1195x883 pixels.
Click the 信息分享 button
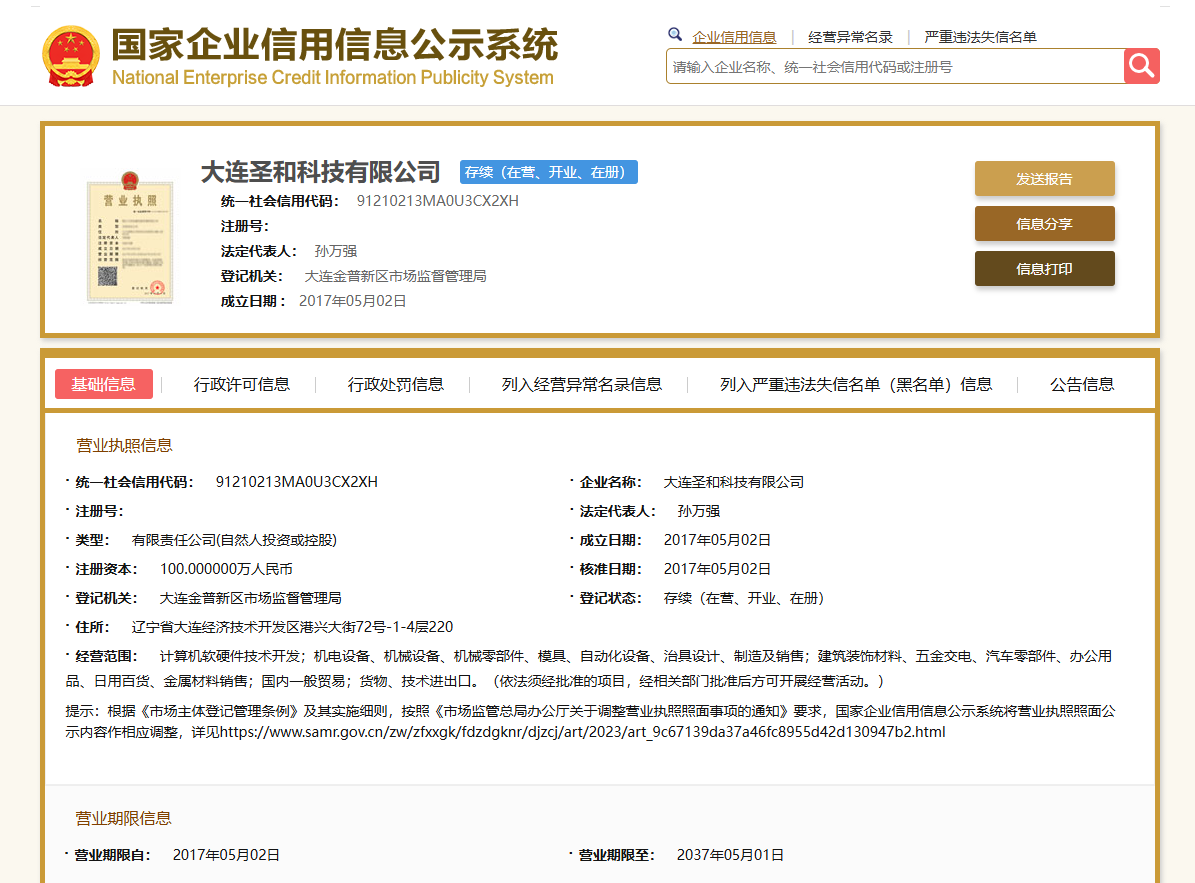coord(1044,224)
